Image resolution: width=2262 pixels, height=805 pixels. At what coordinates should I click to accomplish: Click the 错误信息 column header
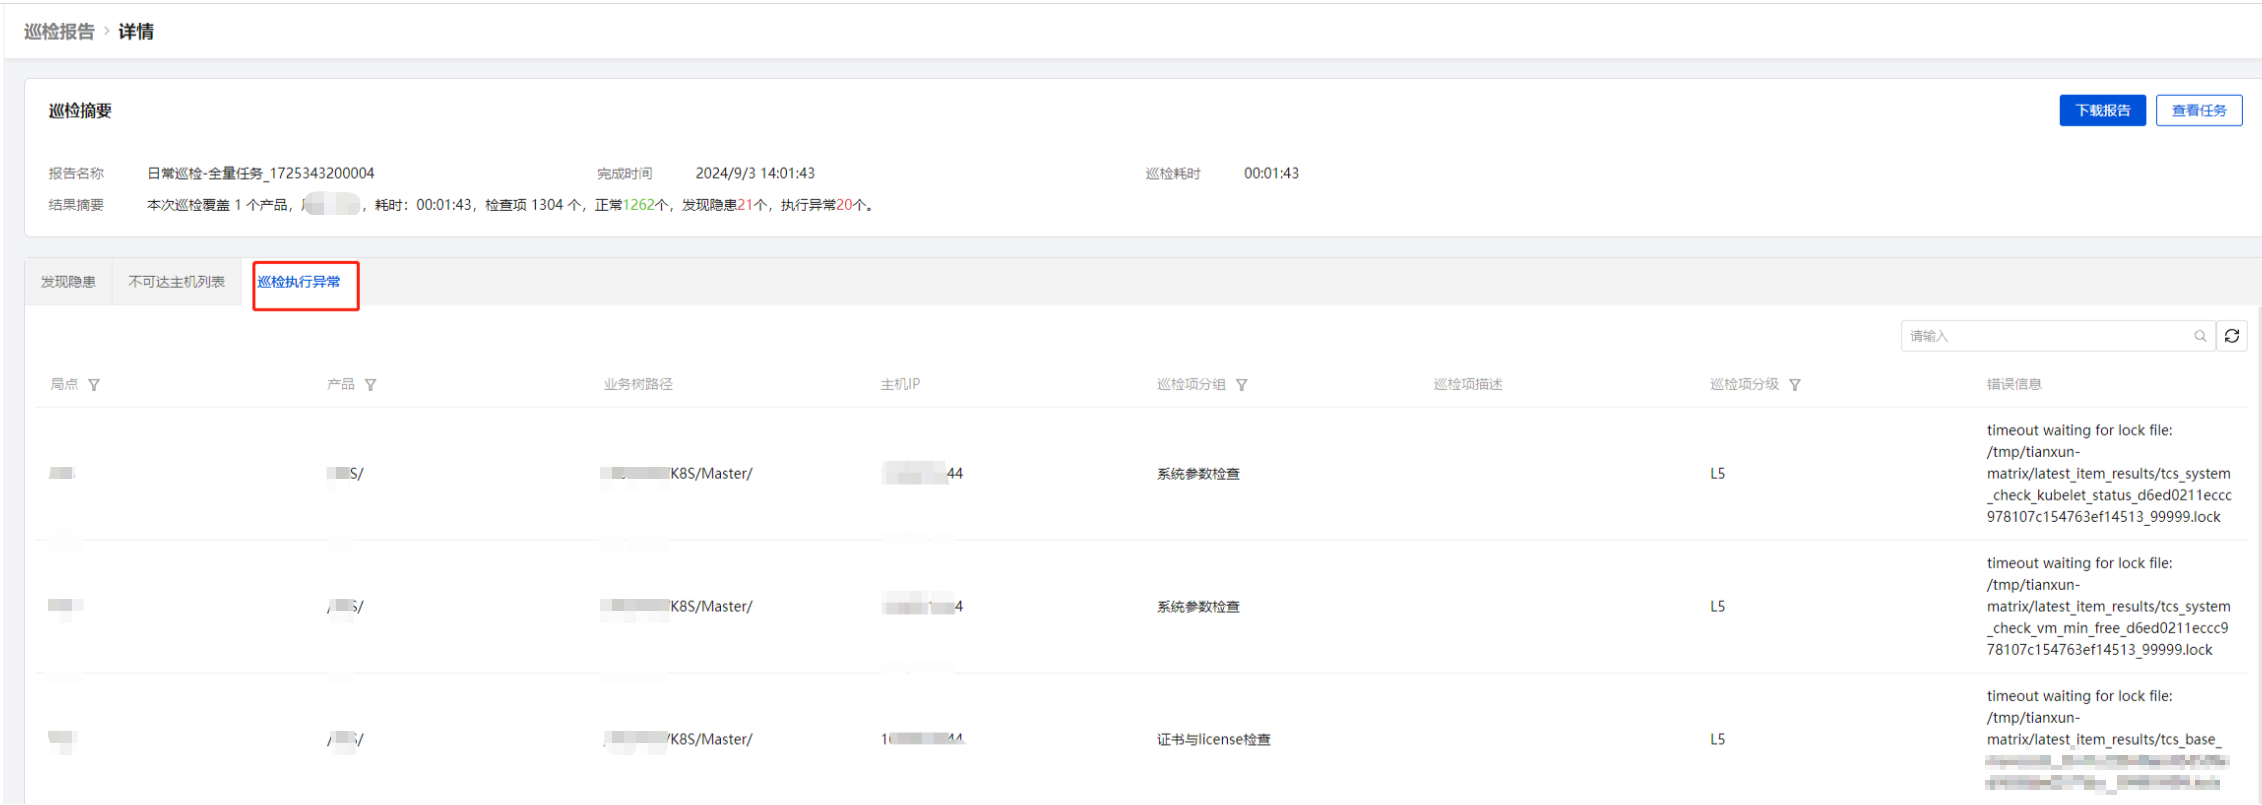click(2013, 384)
